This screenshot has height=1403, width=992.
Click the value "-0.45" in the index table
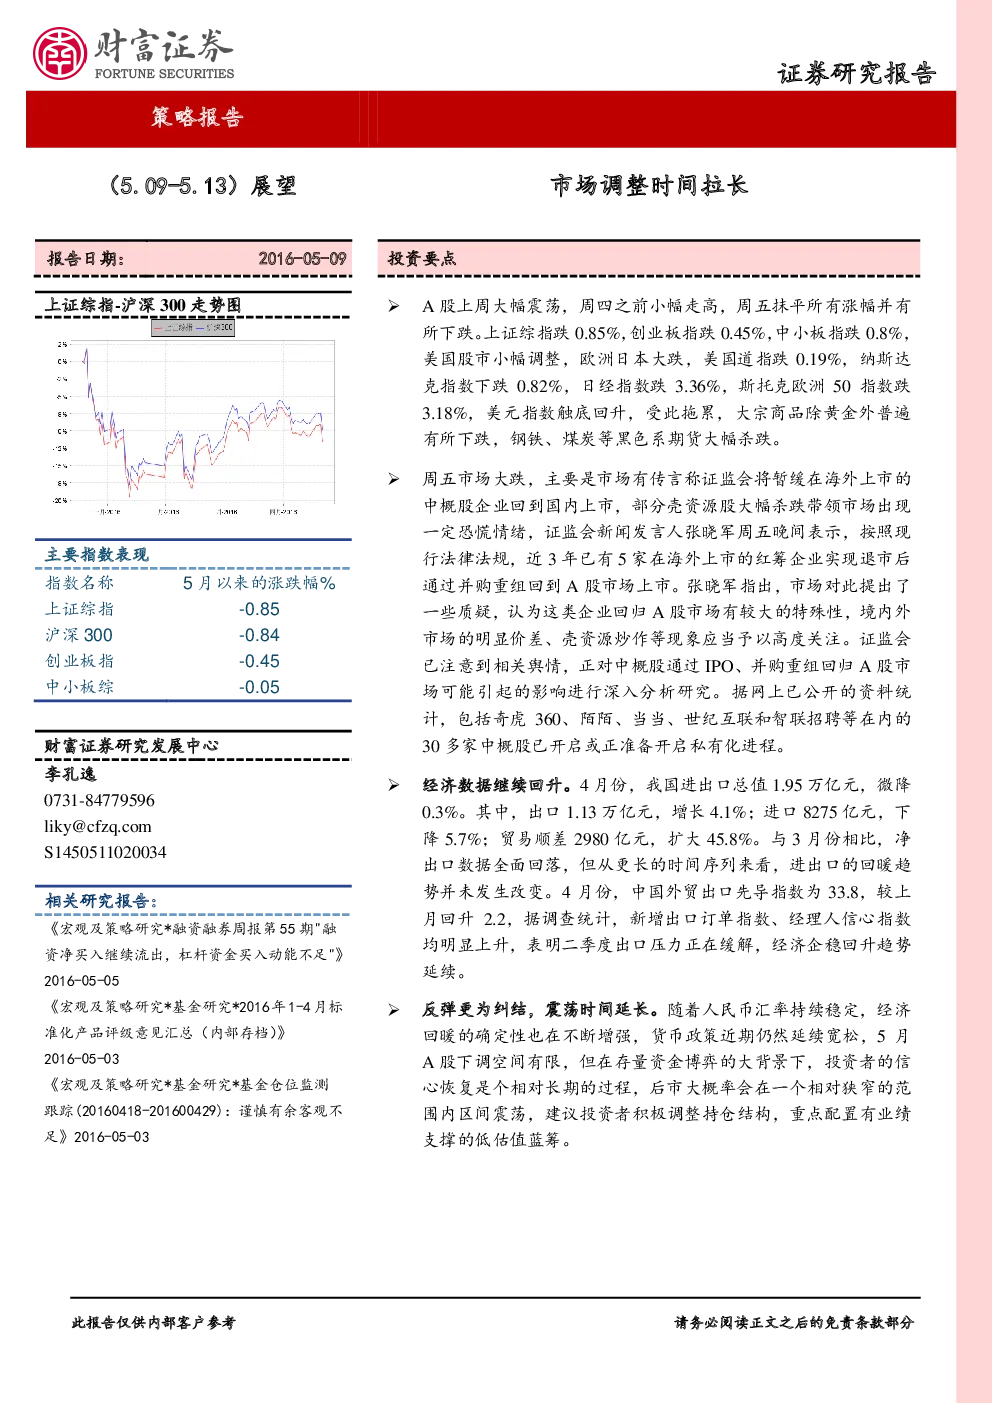click(259, 661)
